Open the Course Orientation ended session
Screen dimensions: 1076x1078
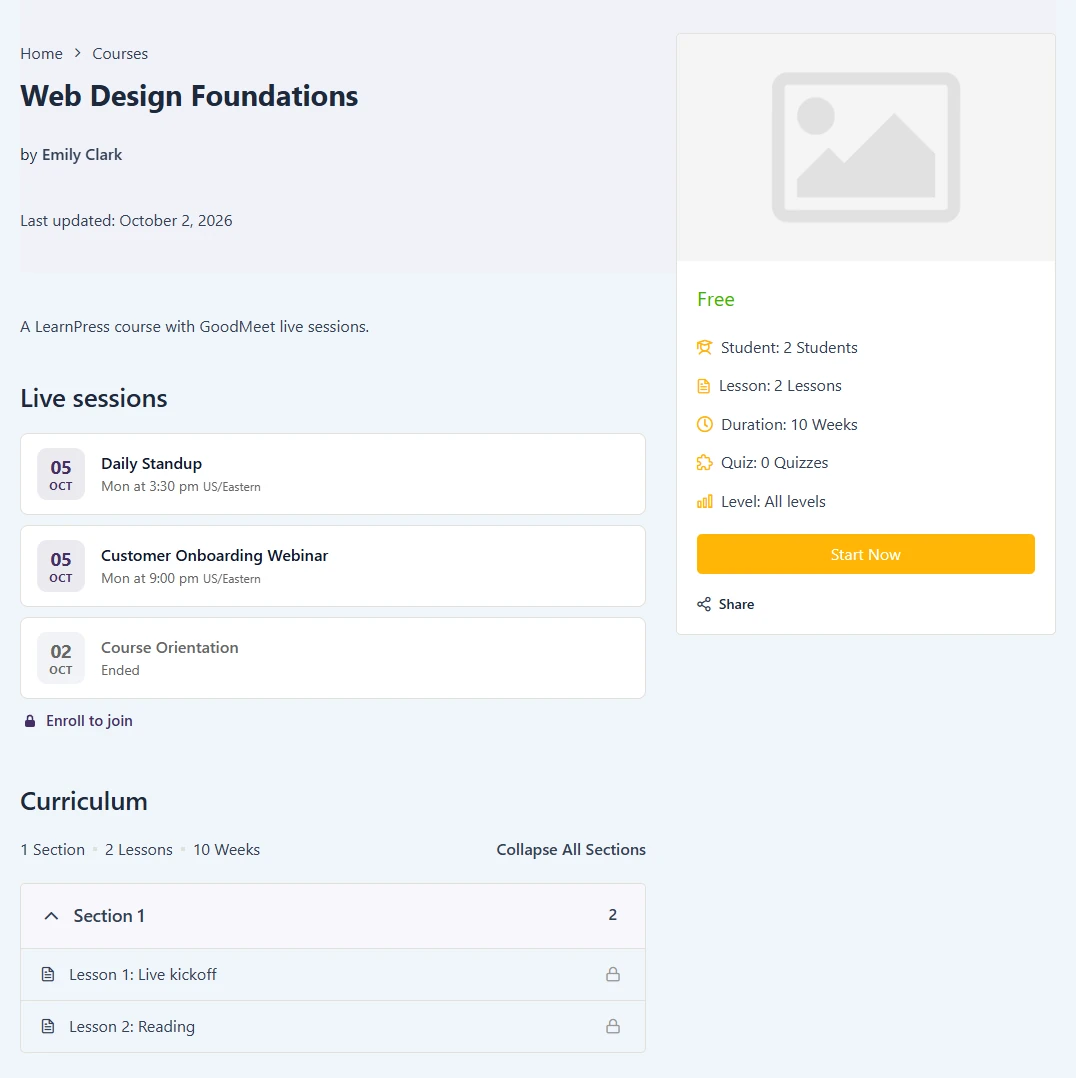(x=333, y=658)
